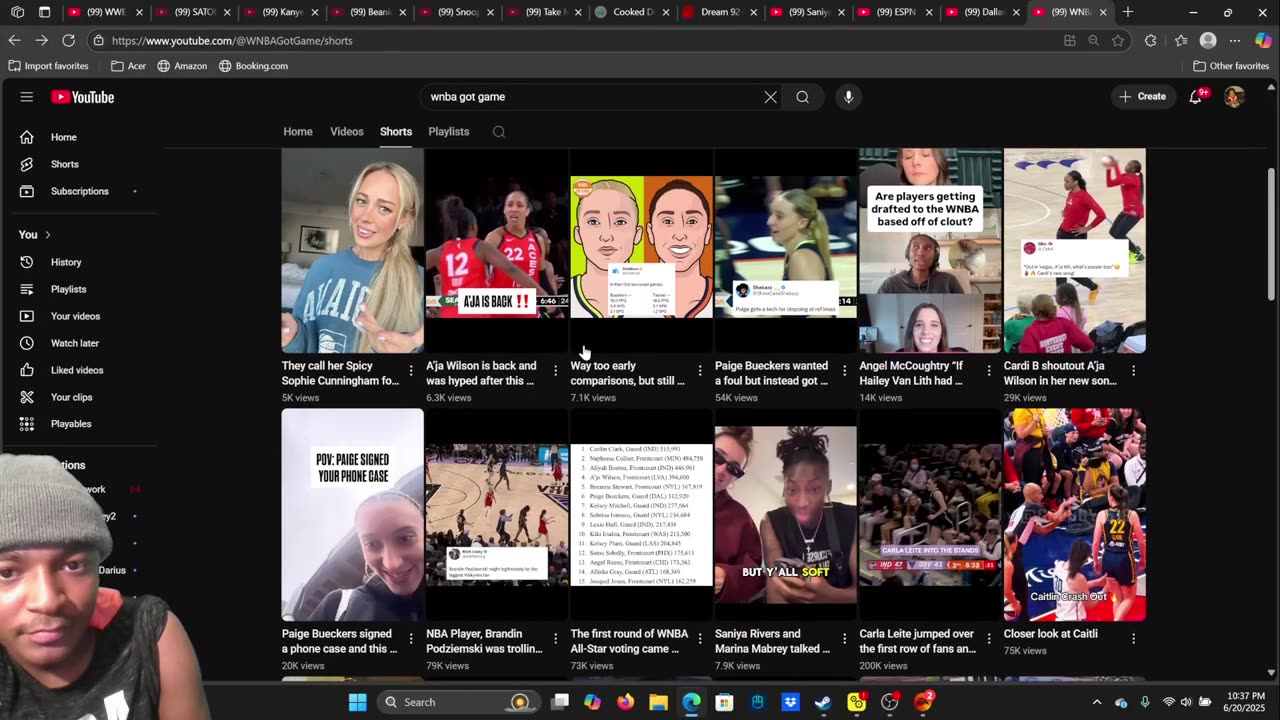Open YouTube notifications bell

click(1196, 97)
